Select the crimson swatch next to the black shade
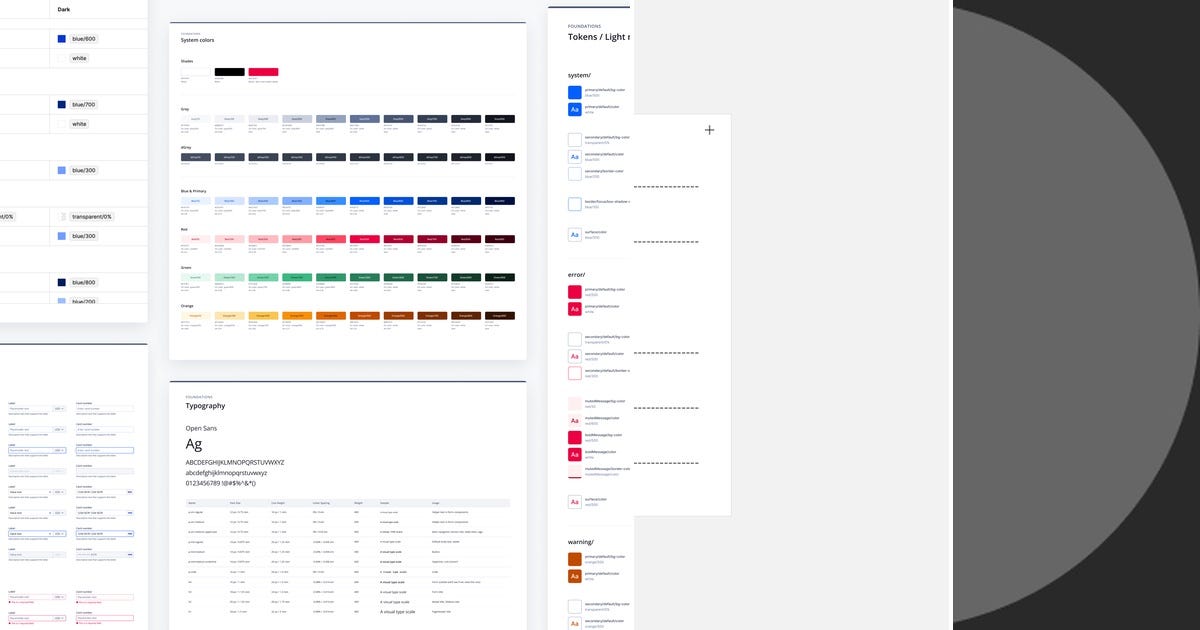The width and height of the screenshot is (1200, 630). click(262, 73)
